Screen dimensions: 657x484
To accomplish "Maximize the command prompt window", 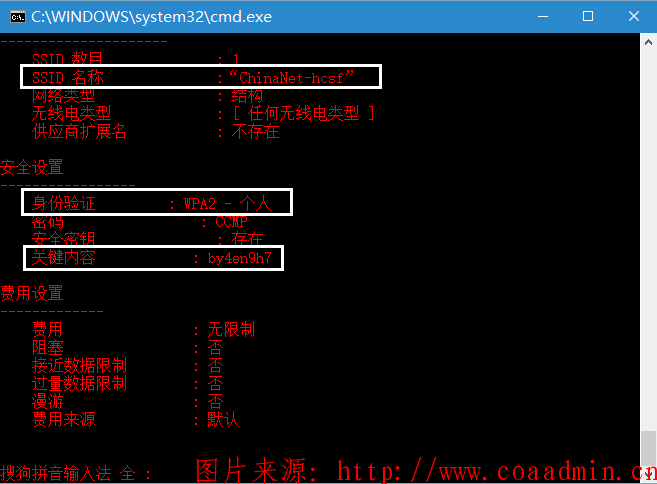I will [588, 16].
